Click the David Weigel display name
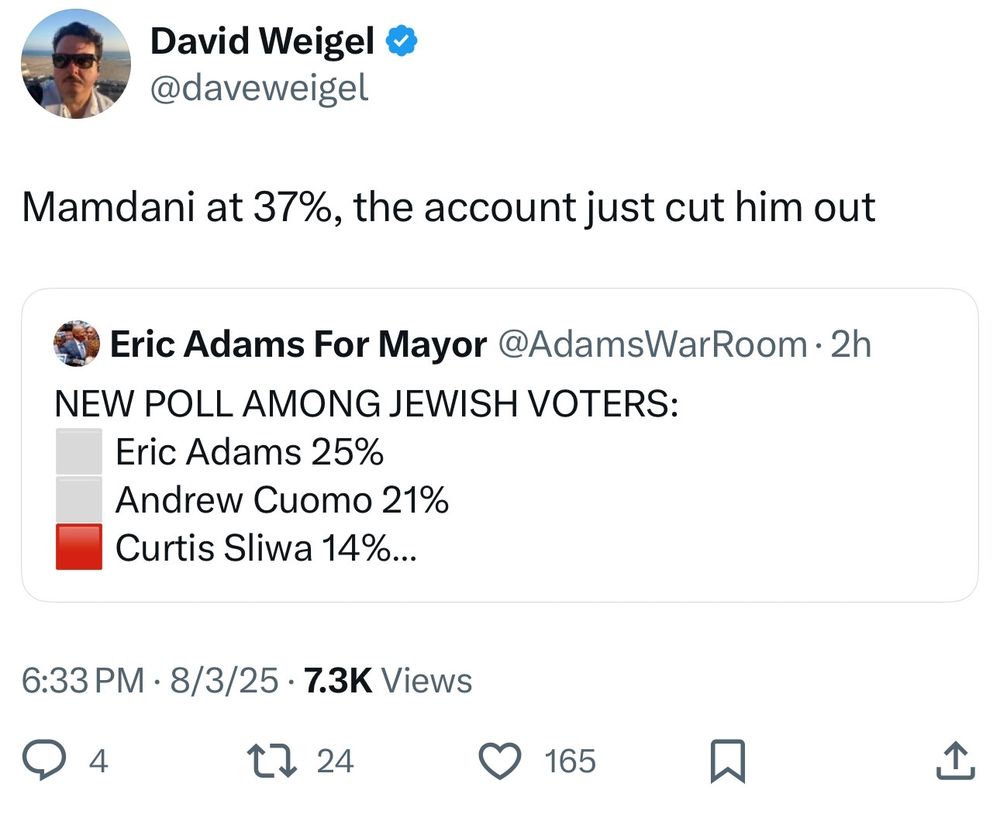The width and height of the screenshot is (1000, 819). point(262,41)
